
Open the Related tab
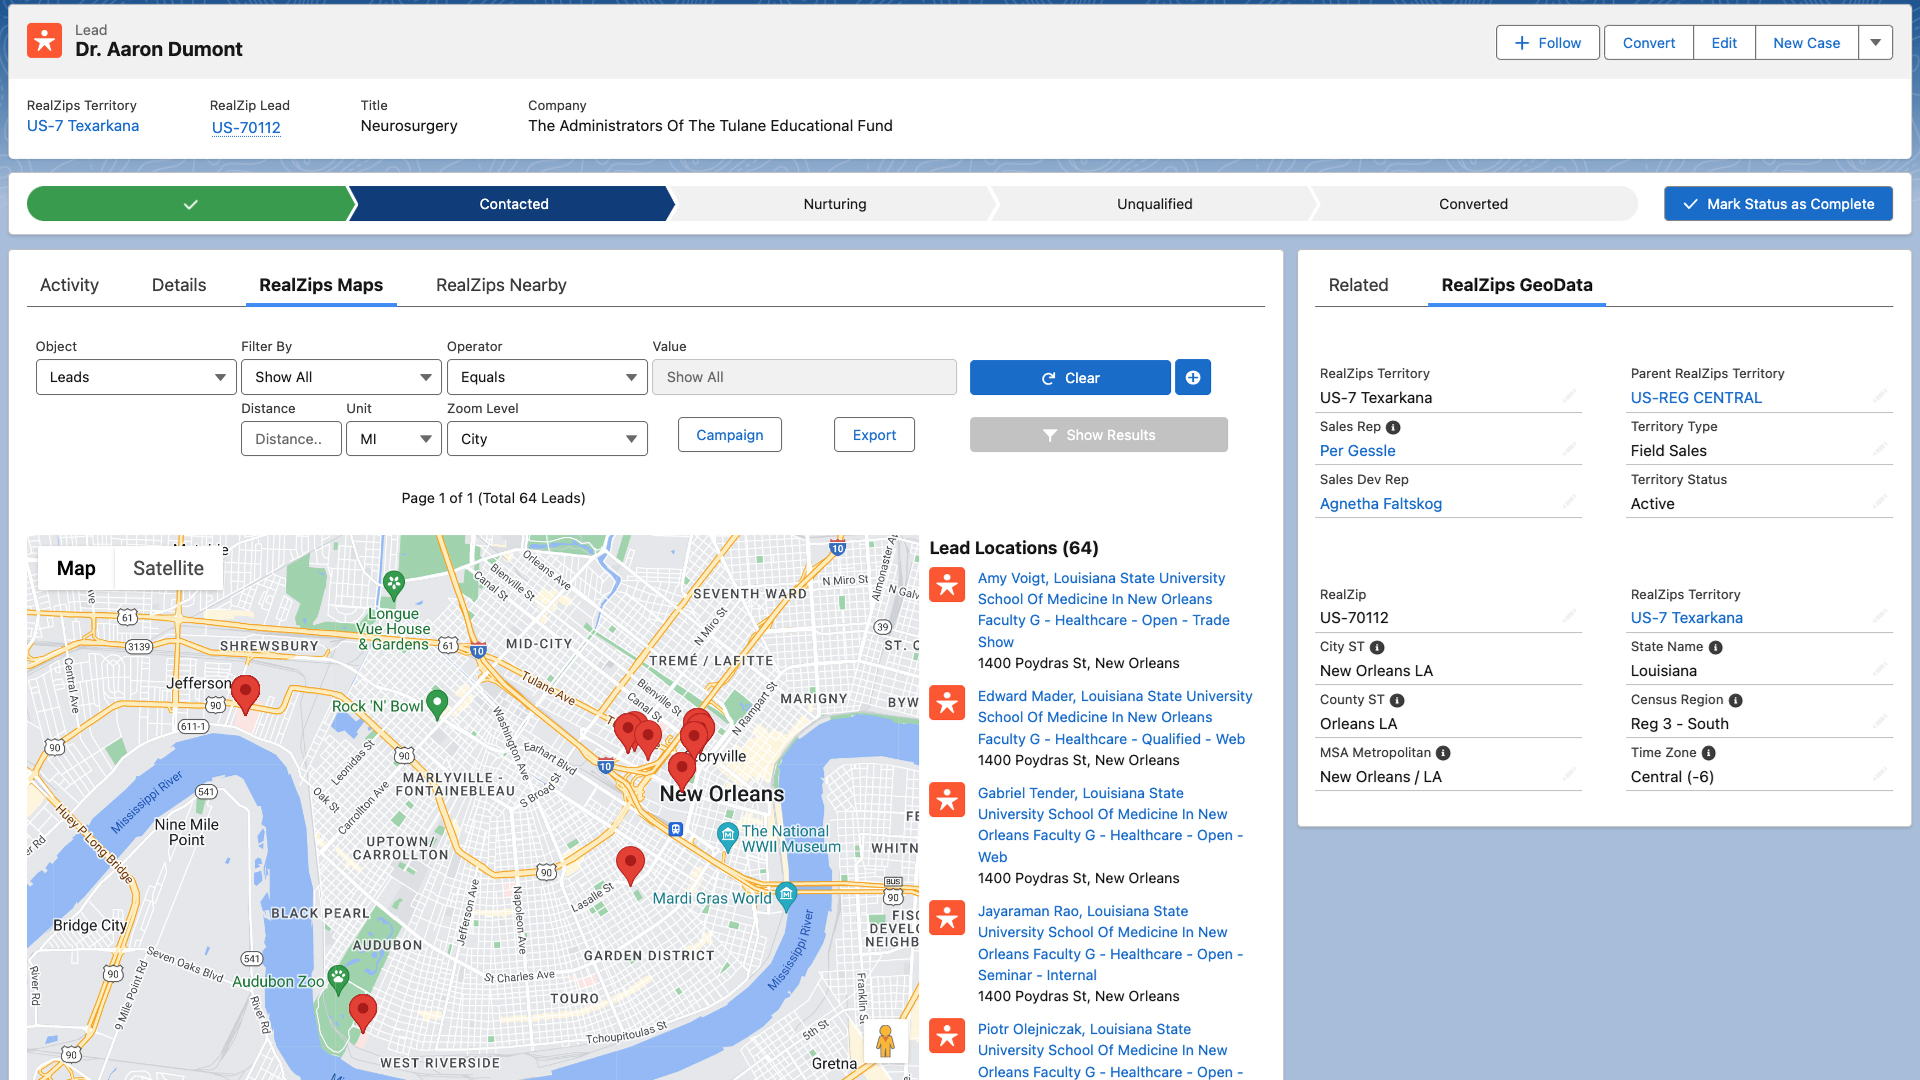[x=1358, y=285]
